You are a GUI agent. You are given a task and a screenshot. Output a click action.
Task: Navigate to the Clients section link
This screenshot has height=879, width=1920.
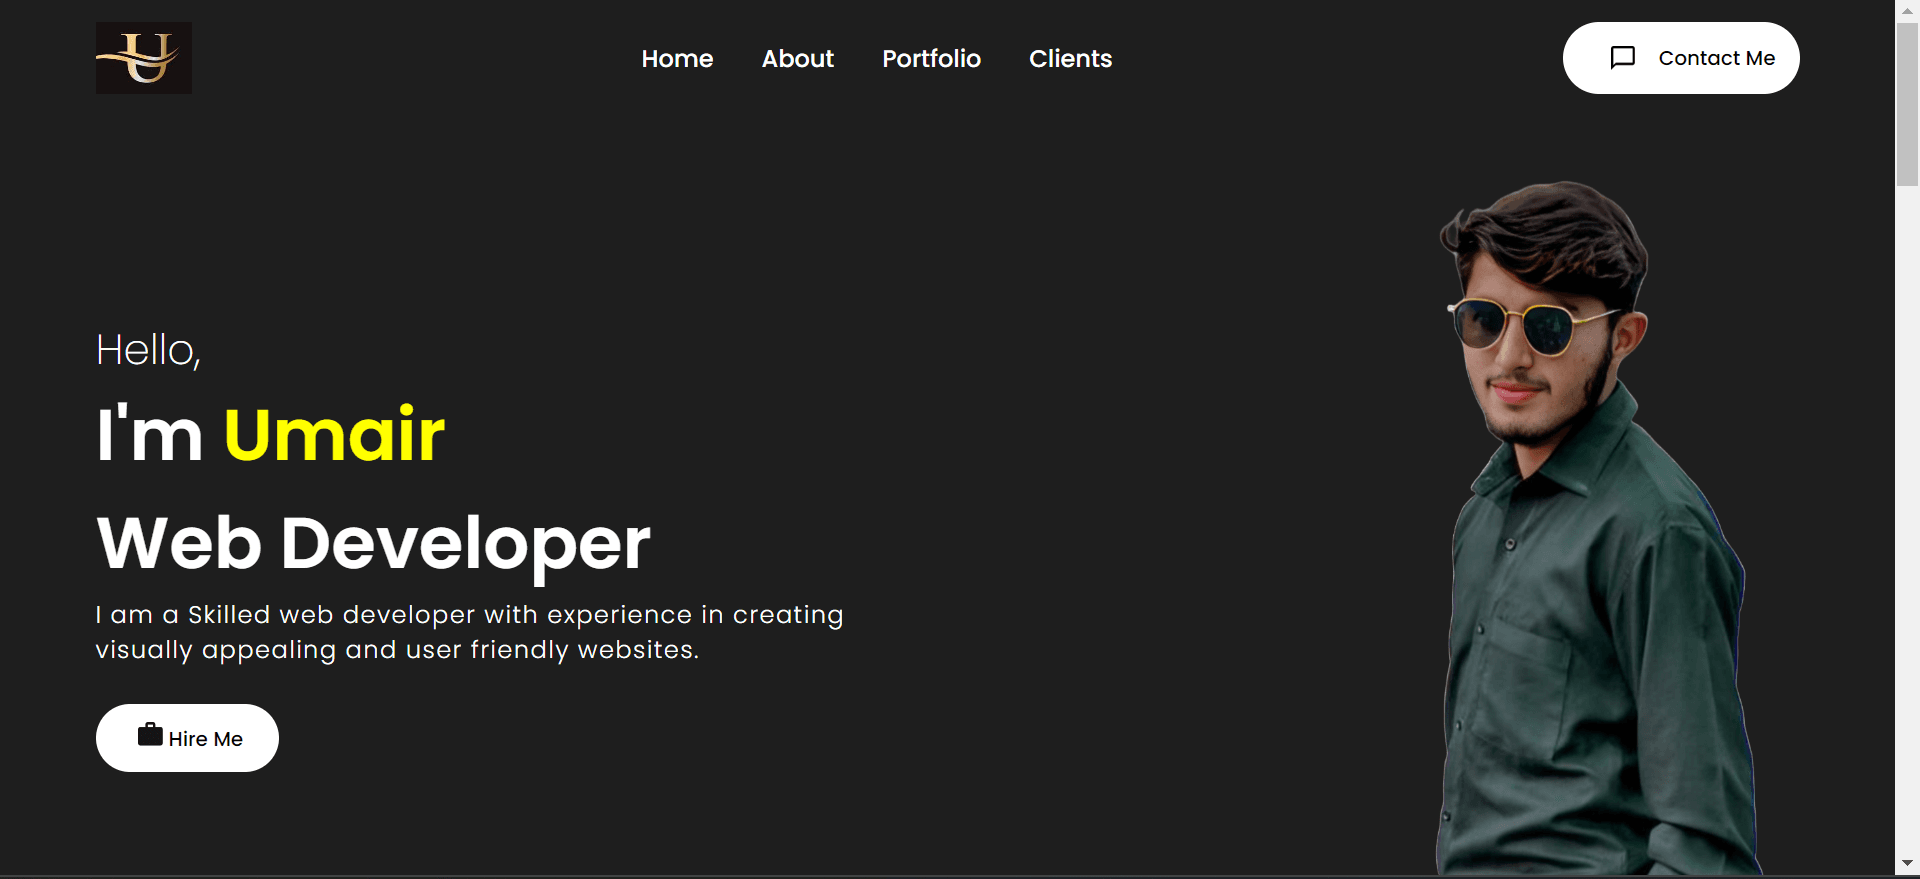point(1070,59)
